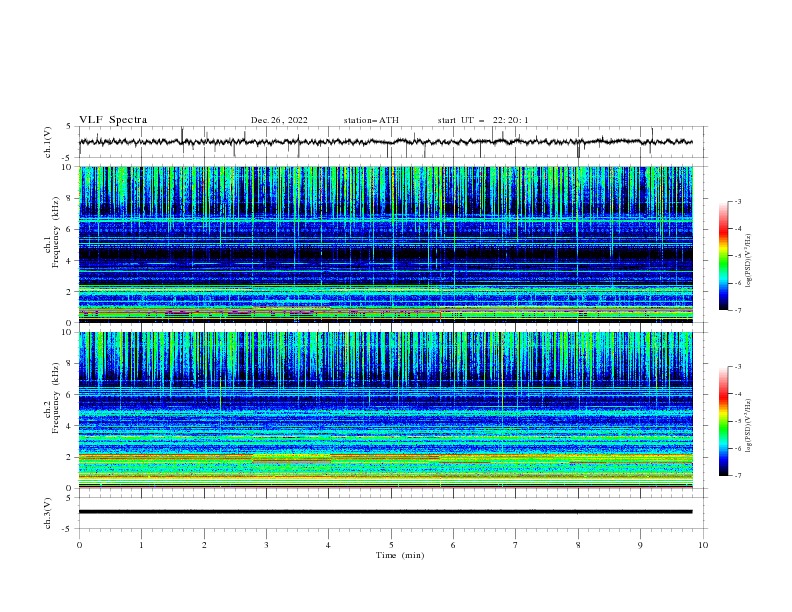The height and width of the screenshot is (612, 792).
Task: Click the log(PSD) label beside ch.2 colorbar
Action: (x=749, y=426)
